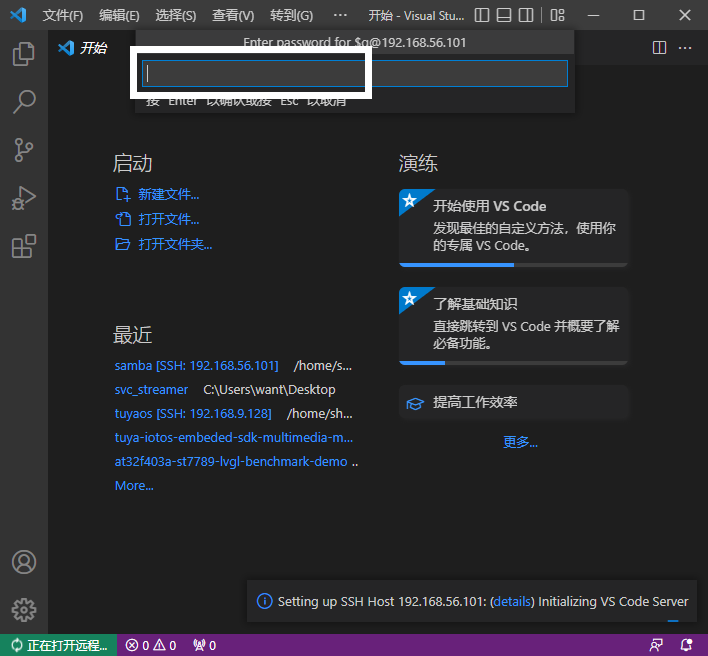
Task: Open the Manage gear icon
Action: [x=23, y=610]
